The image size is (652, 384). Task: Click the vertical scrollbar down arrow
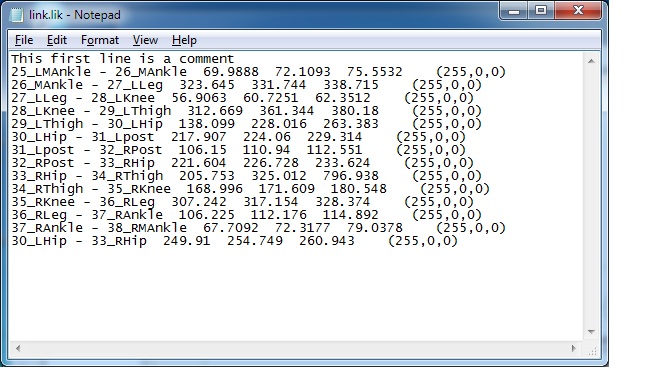click(x=591, y=332)
